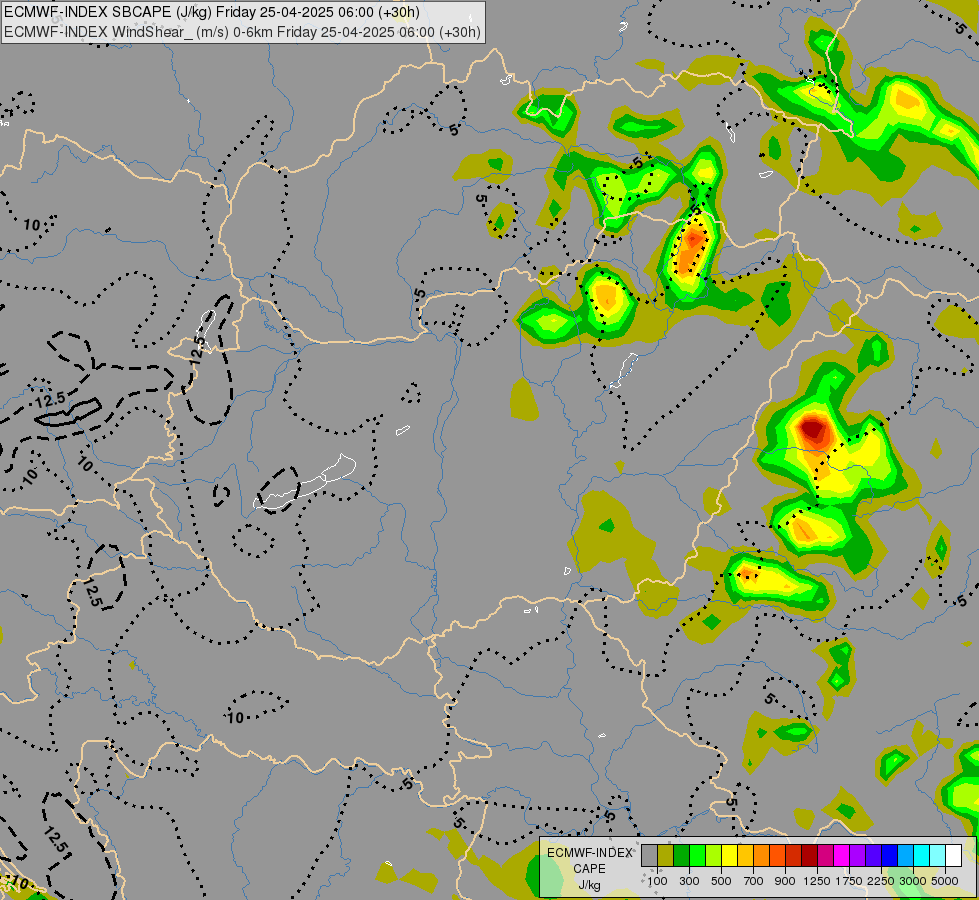Select the pure blue legend swatch

(x=890, y=856)
